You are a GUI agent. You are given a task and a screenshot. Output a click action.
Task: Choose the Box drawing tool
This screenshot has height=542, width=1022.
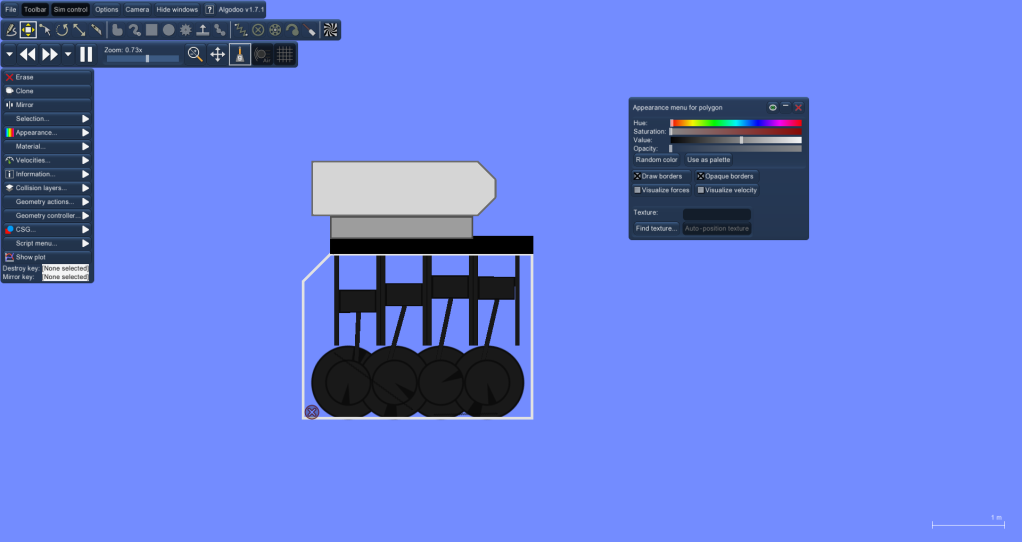pos(151,30)
